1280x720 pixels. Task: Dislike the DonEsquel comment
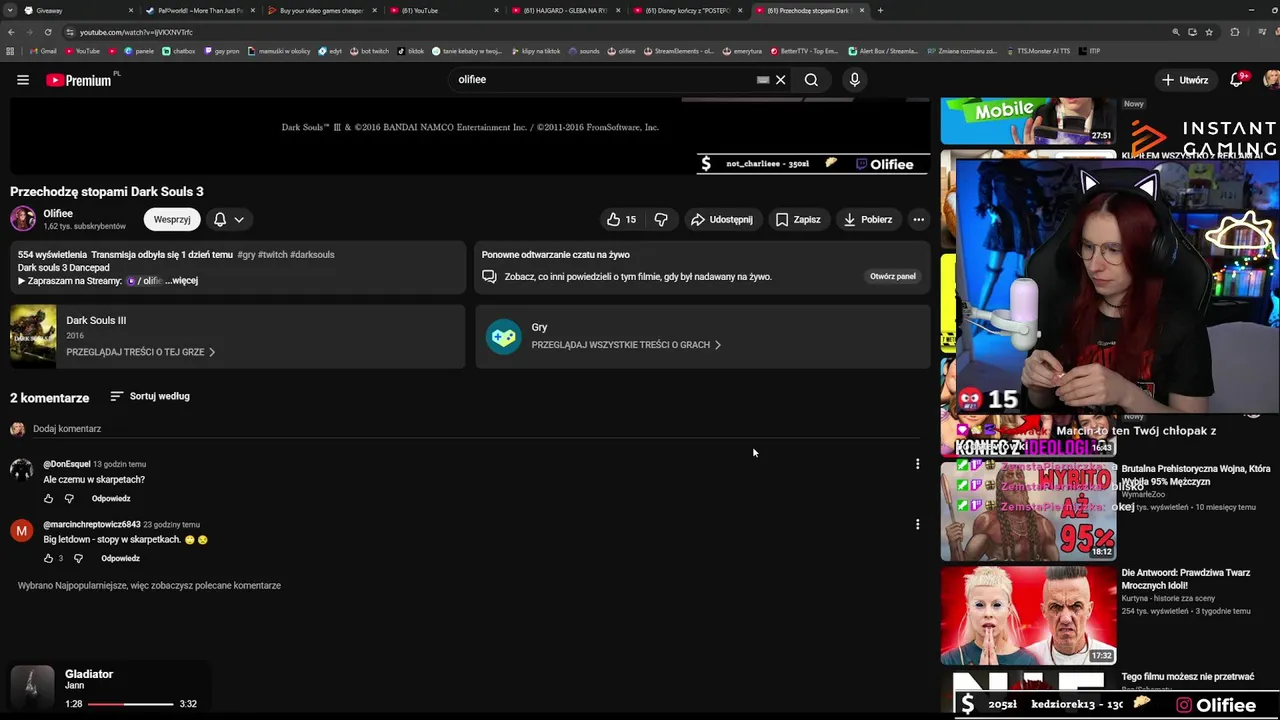coord(69,498)
